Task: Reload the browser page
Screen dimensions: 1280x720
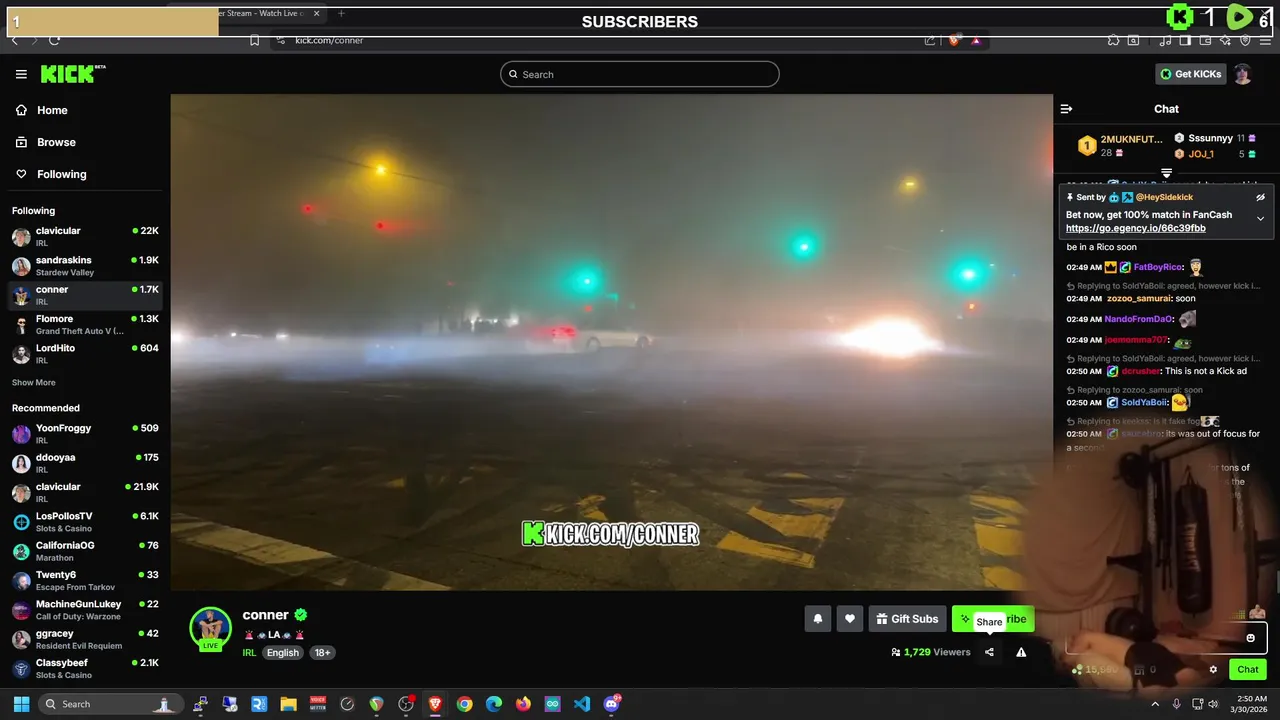Action: point(54,40)
